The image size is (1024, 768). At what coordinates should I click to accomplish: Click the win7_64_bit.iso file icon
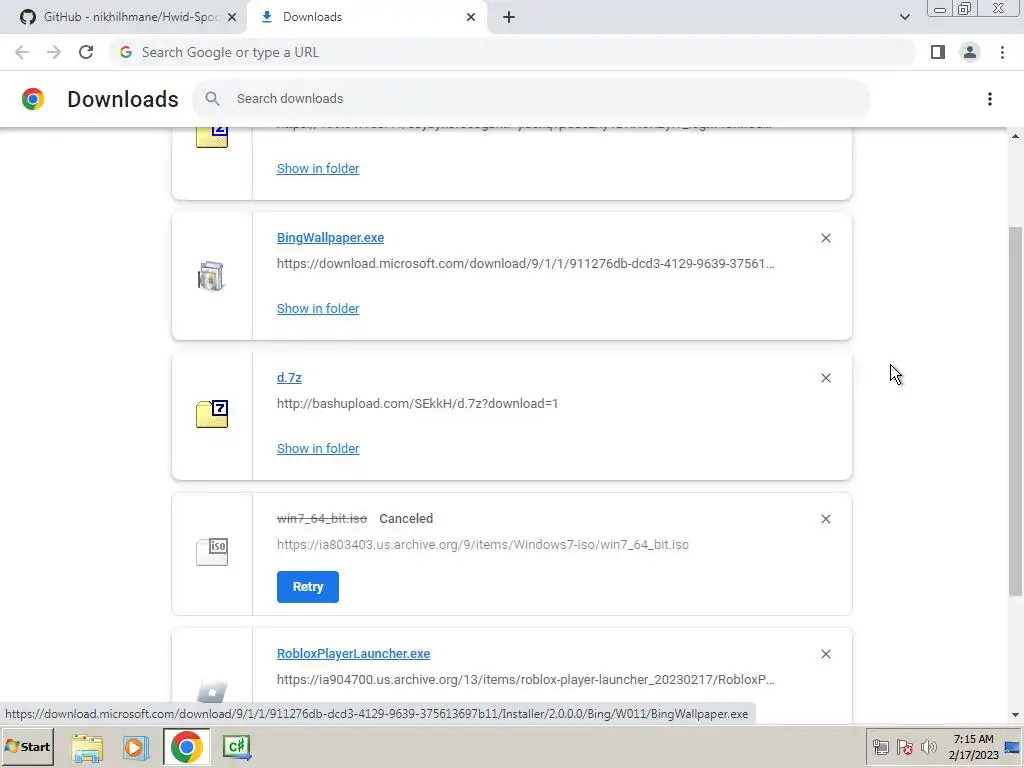click(x=212, y=552)
